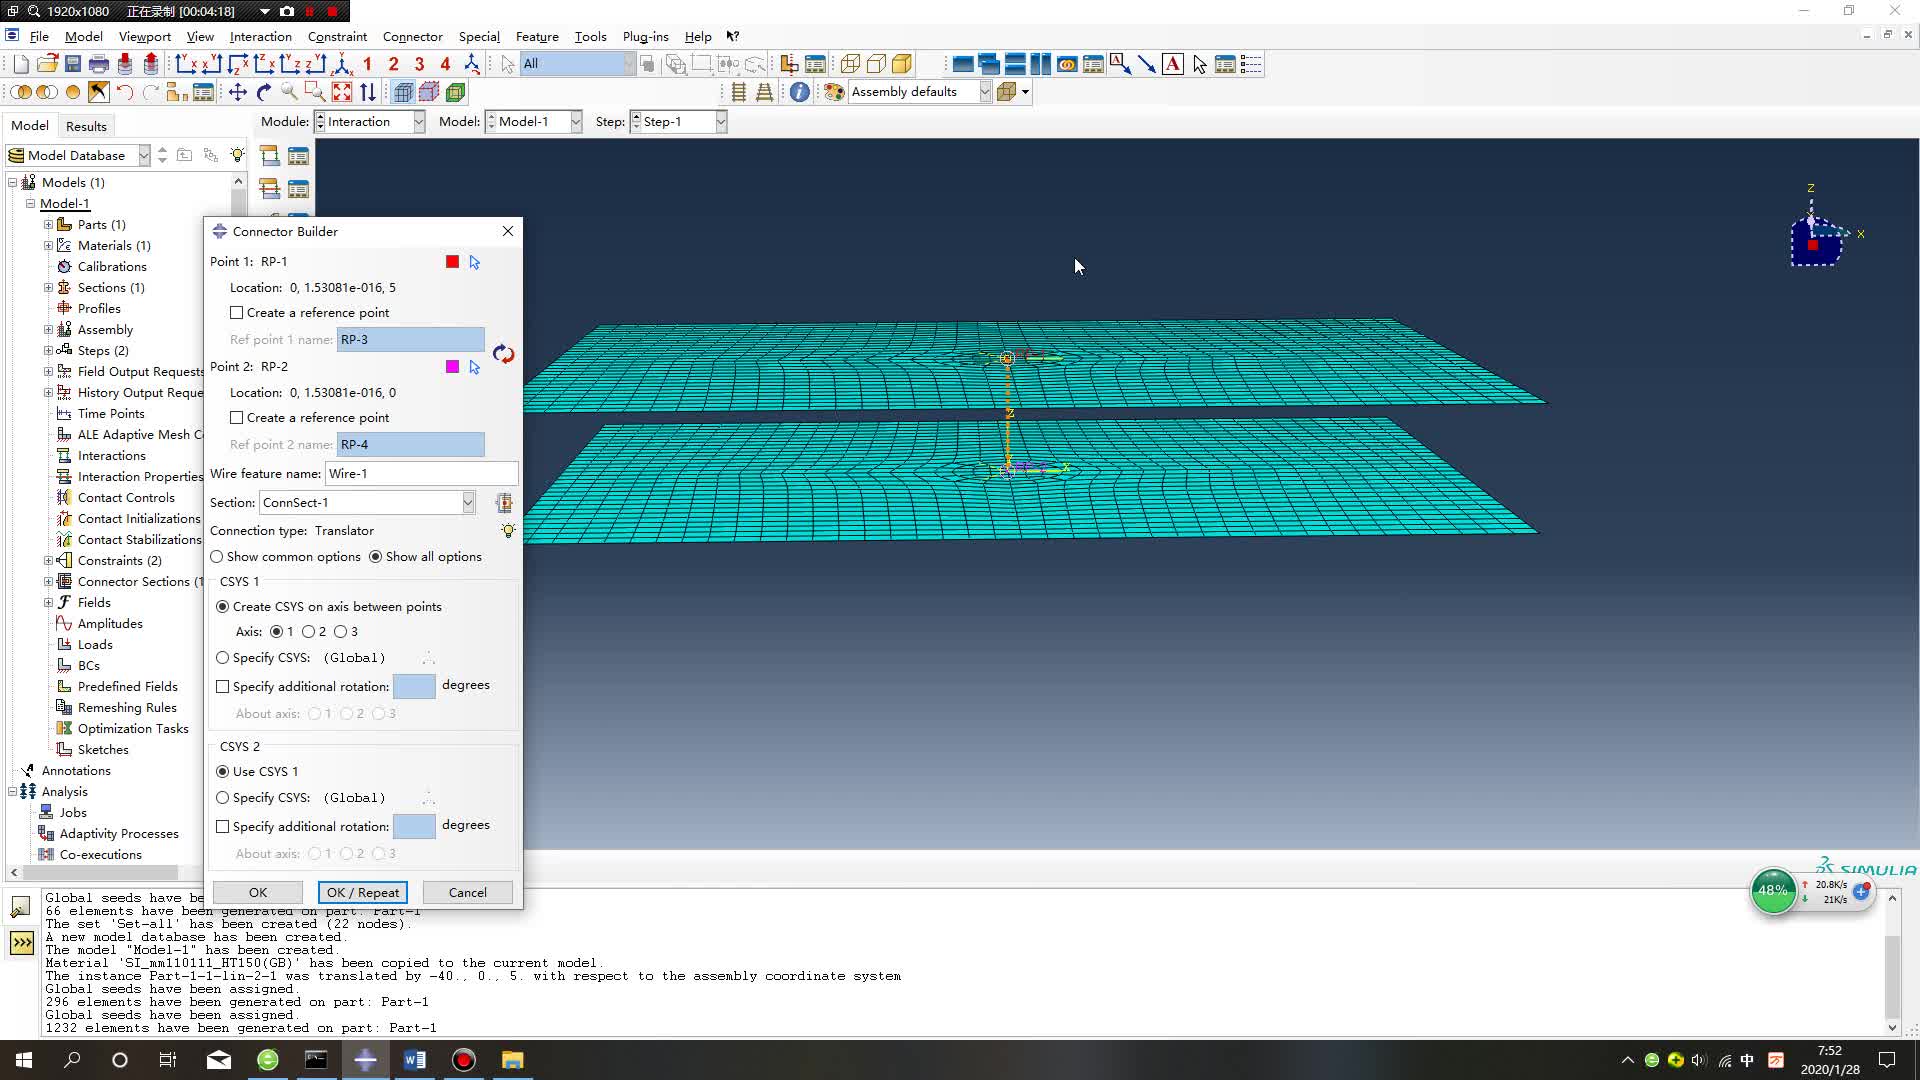Expand the Constraints (2) tree node
1920x1080 pixels.
[48, 561]
